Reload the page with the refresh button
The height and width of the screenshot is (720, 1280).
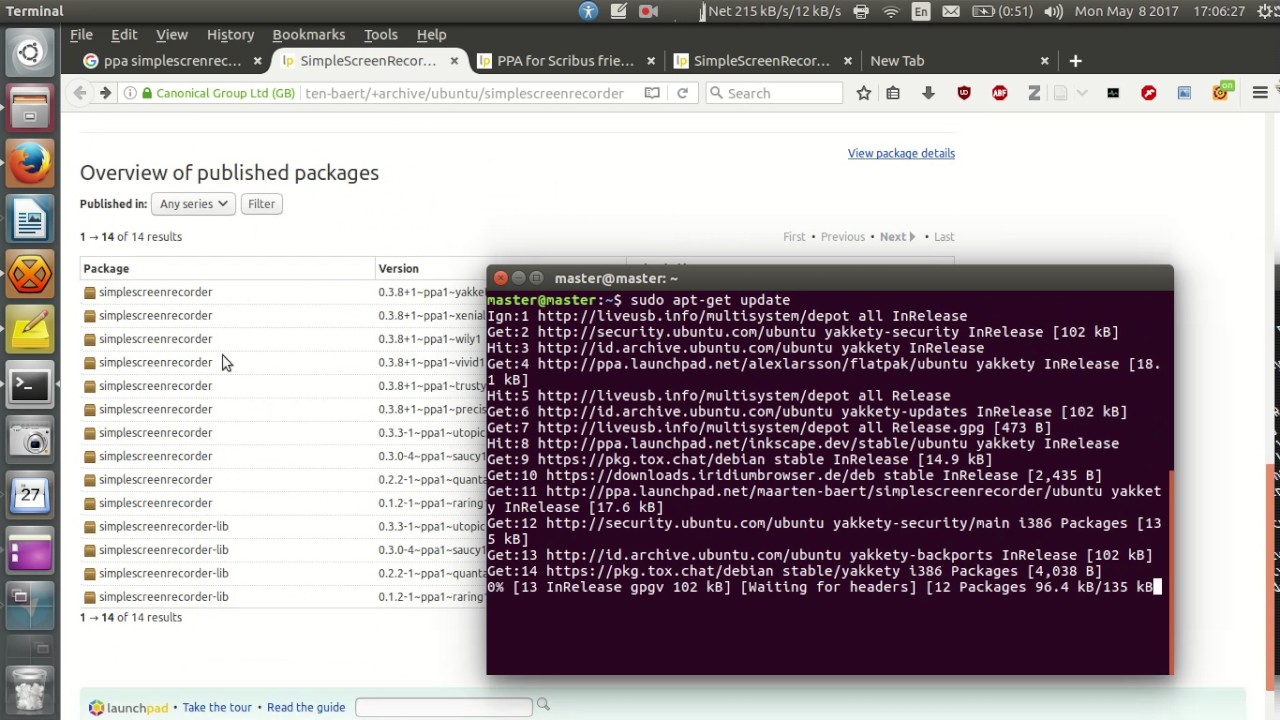[682, 93]
